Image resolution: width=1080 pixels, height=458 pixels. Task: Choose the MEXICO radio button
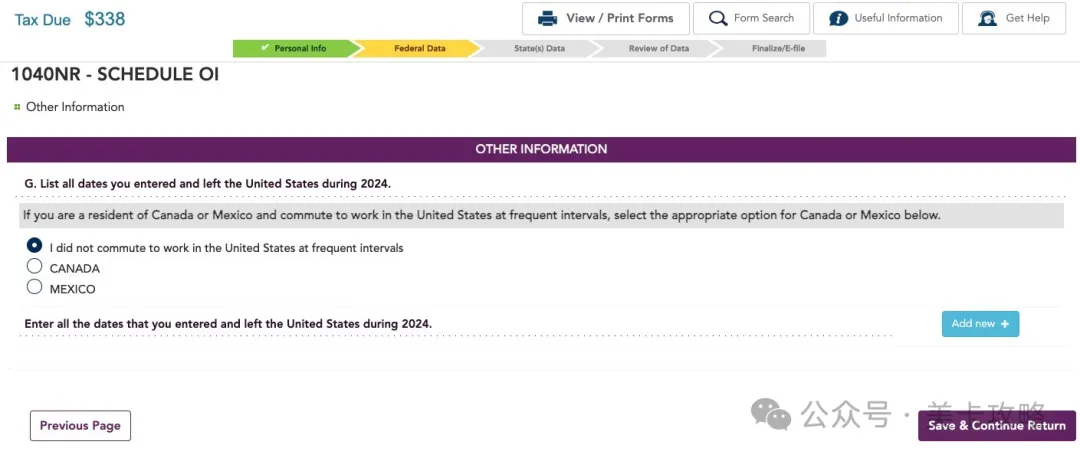pyautogui.click(x=35, y=288)
